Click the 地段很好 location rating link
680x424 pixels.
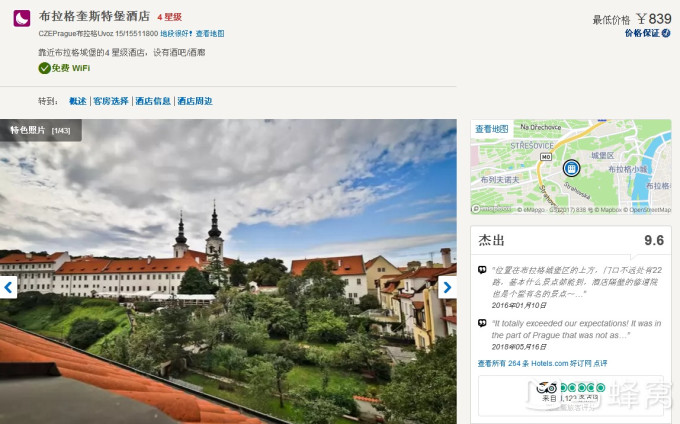click(x=175, y=34)
